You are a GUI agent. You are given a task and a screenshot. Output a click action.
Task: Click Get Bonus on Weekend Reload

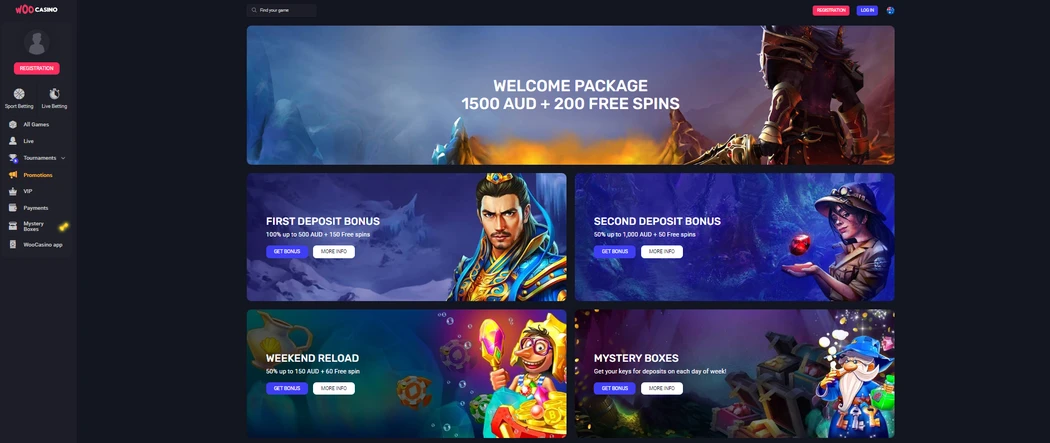(x=287, y=388)
